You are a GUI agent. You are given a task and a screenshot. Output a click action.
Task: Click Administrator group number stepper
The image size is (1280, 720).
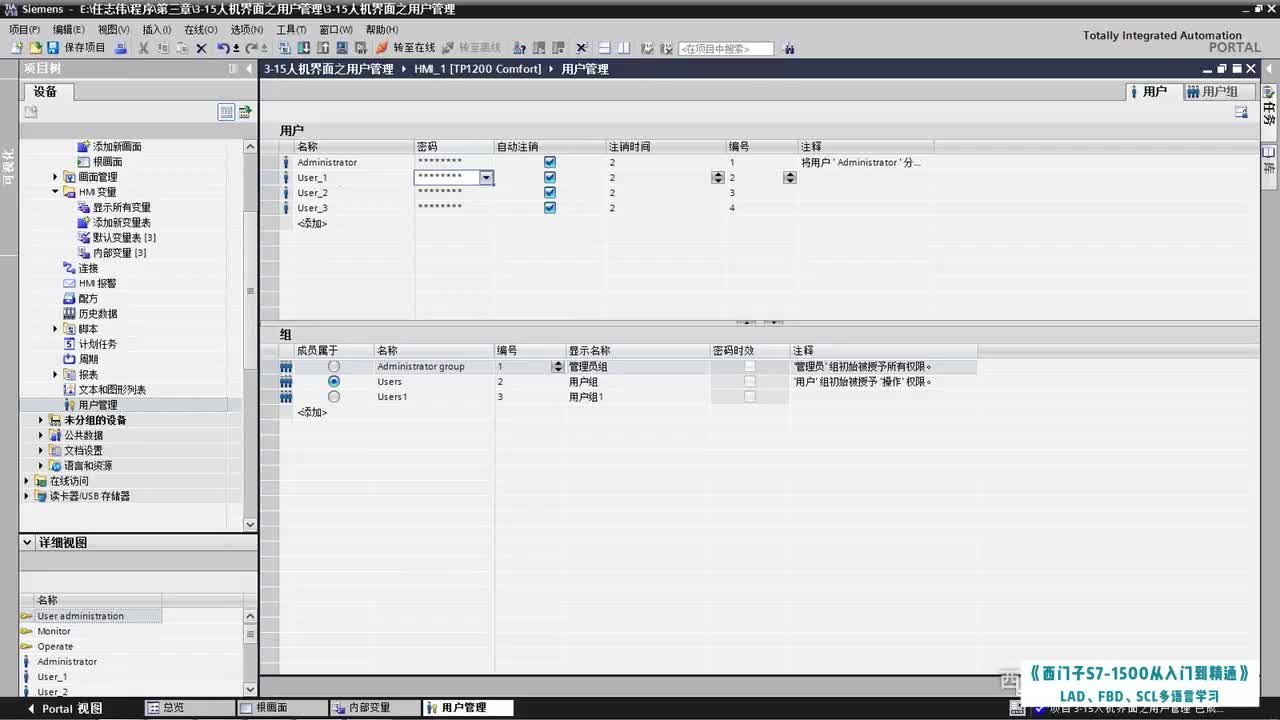click(x=557, y=367)
